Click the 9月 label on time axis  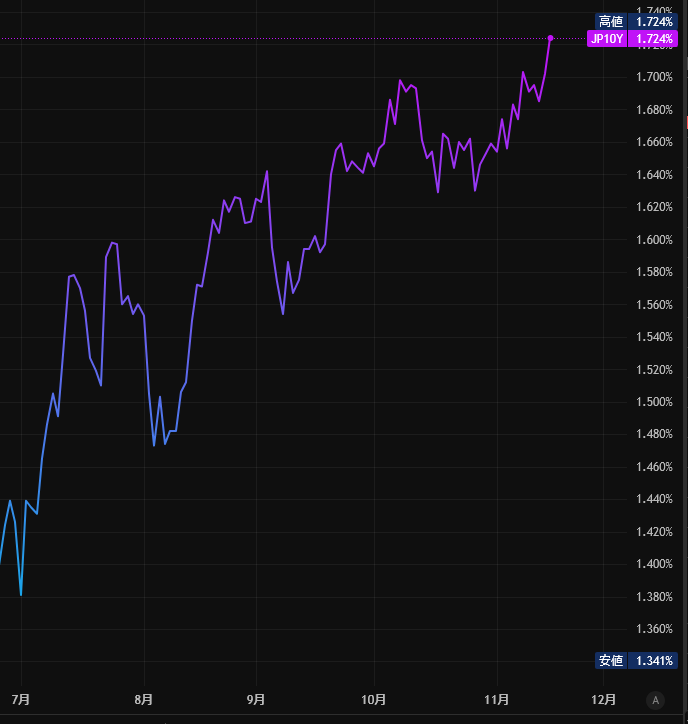coord(256,699)
